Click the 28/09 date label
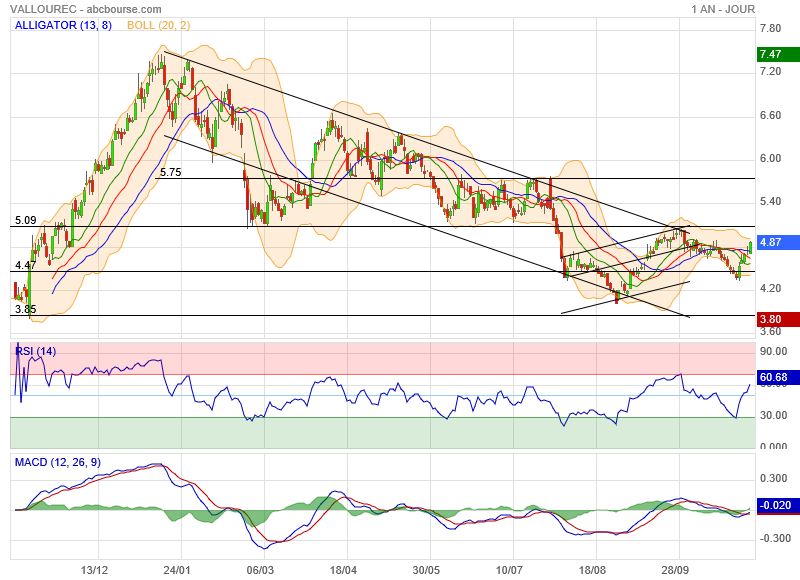 (x=676, y=570)
